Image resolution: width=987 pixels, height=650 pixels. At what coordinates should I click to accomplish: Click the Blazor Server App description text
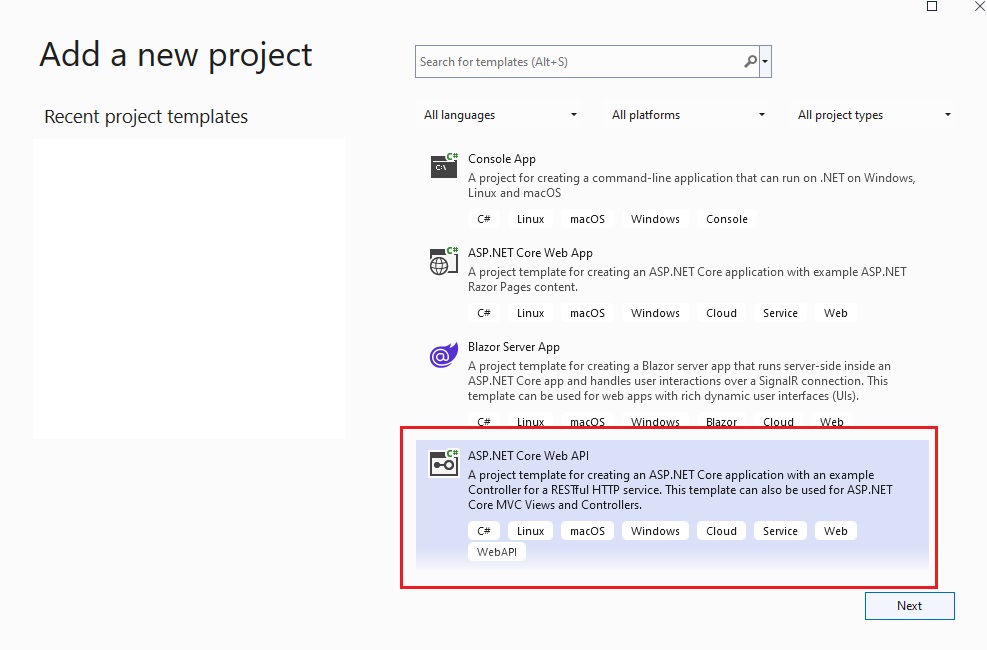click(x=679, y=381)
